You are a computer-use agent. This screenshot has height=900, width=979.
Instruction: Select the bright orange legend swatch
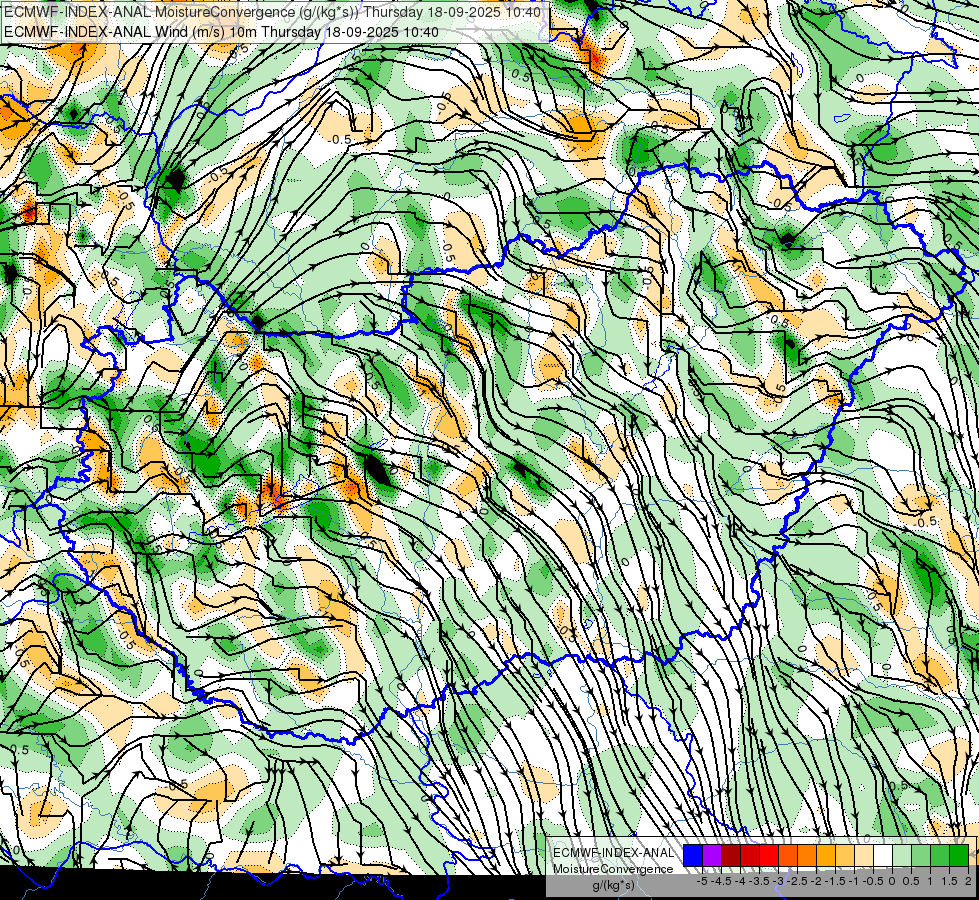click(x=807, y=856)
